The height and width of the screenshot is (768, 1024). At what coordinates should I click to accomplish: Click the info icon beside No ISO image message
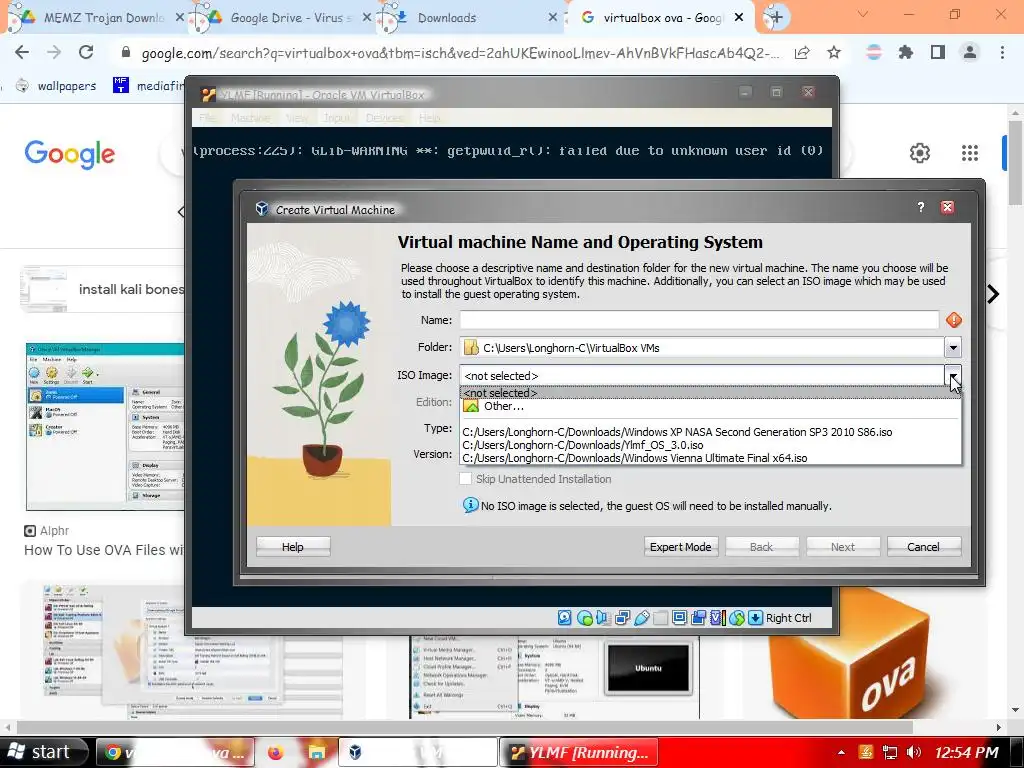coord(470,505)
